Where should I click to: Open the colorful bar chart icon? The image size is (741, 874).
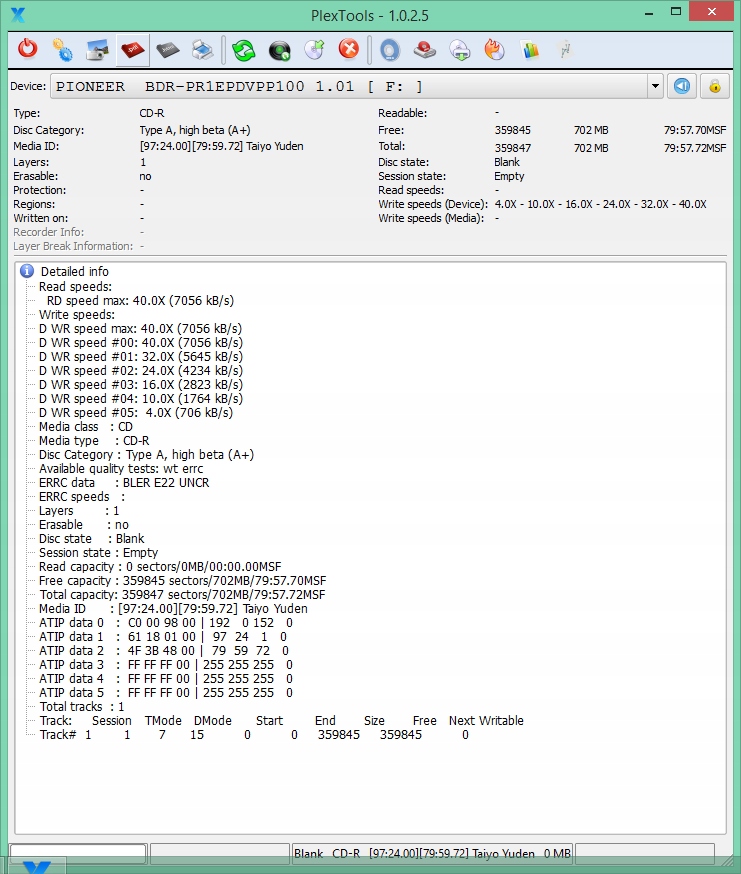530,49
